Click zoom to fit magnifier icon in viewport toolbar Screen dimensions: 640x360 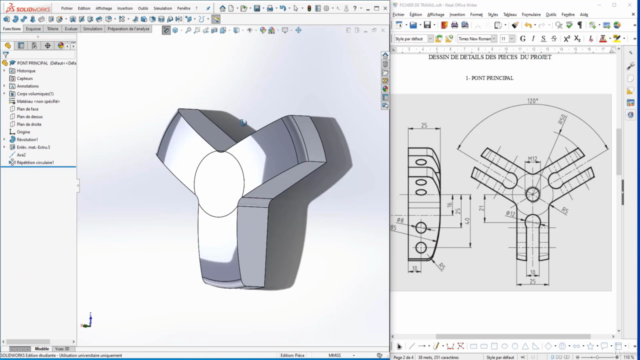(188, 31)
